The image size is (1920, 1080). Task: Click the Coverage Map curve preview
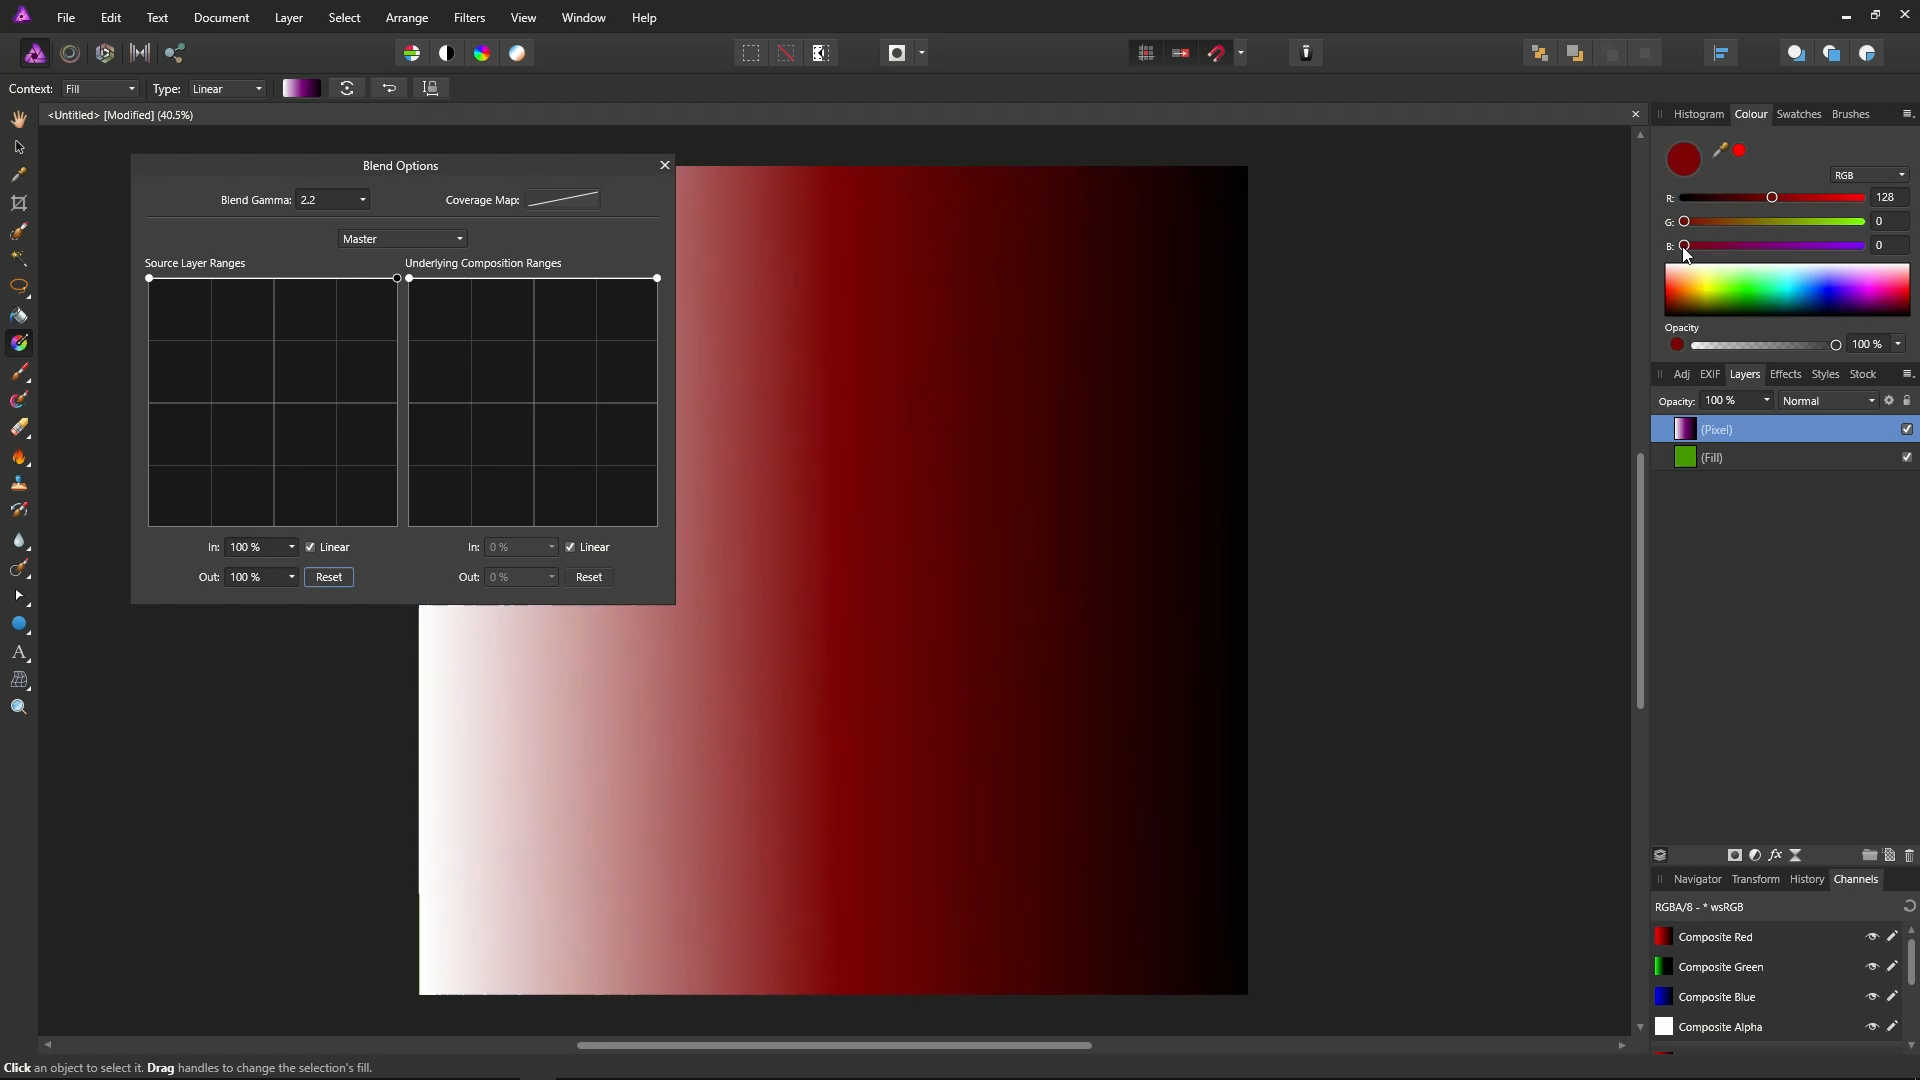563,200
